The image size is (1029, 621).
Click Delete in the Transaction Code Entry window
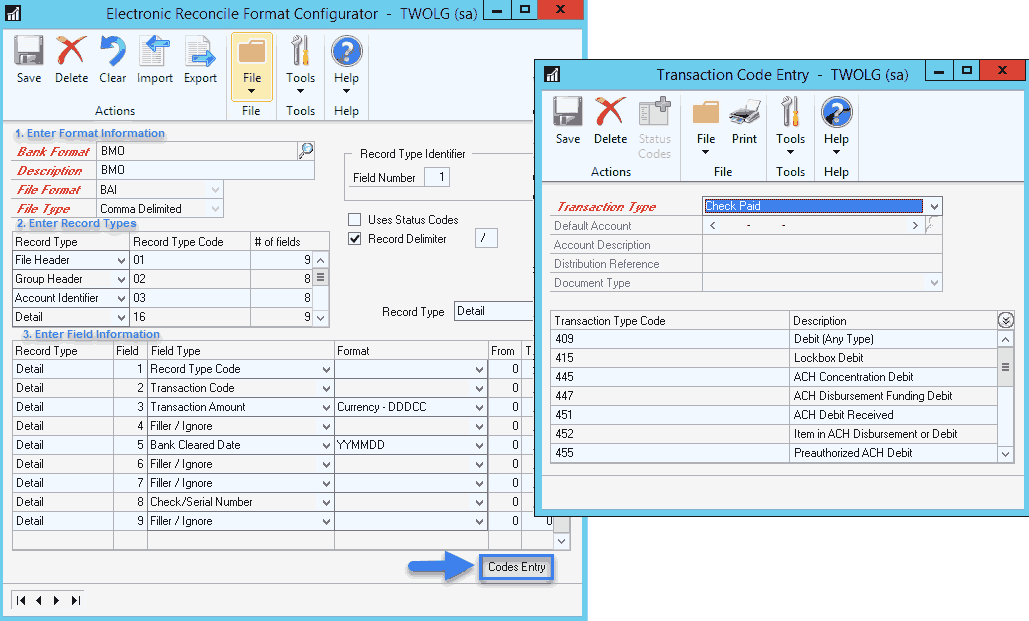click(610, 121)
